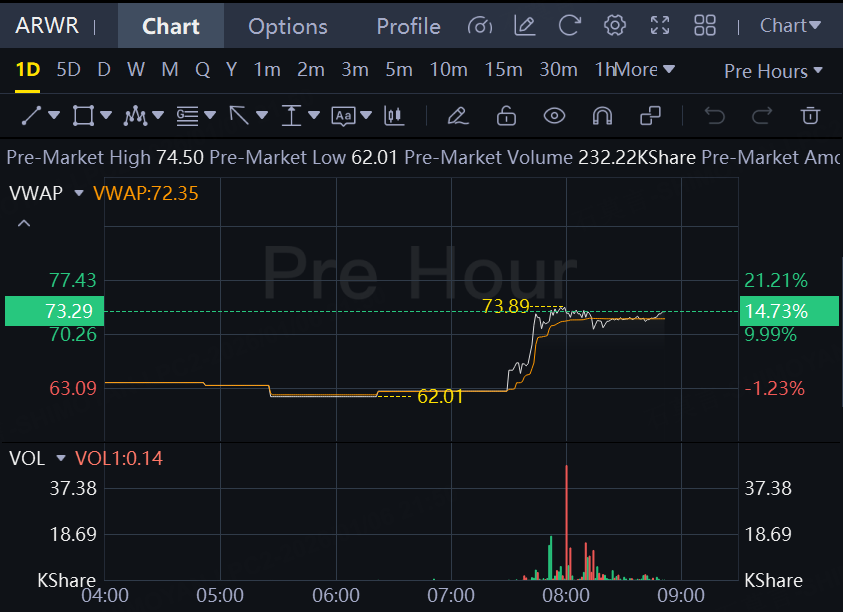Open the multi-chart grid layout
Screen dimensions: 843x612
(705, 26)
